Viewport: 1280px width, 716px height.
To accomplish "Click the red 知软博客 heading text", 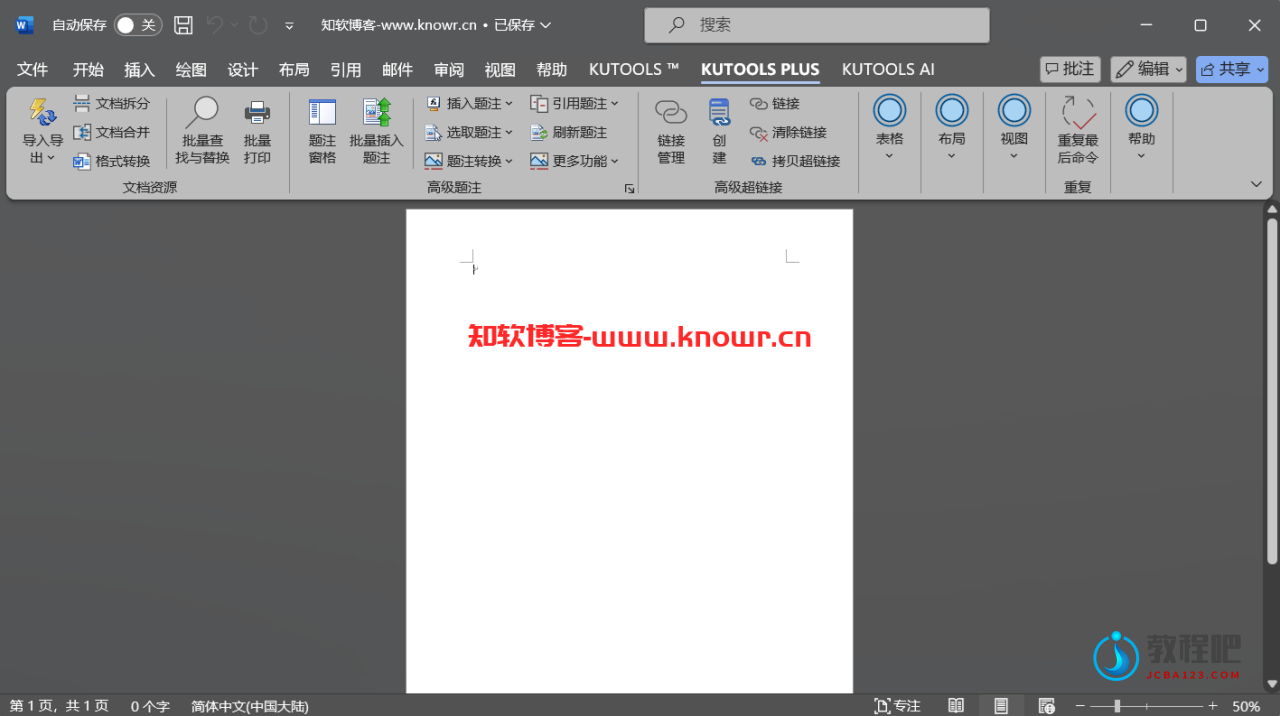I will coord(639,337).
